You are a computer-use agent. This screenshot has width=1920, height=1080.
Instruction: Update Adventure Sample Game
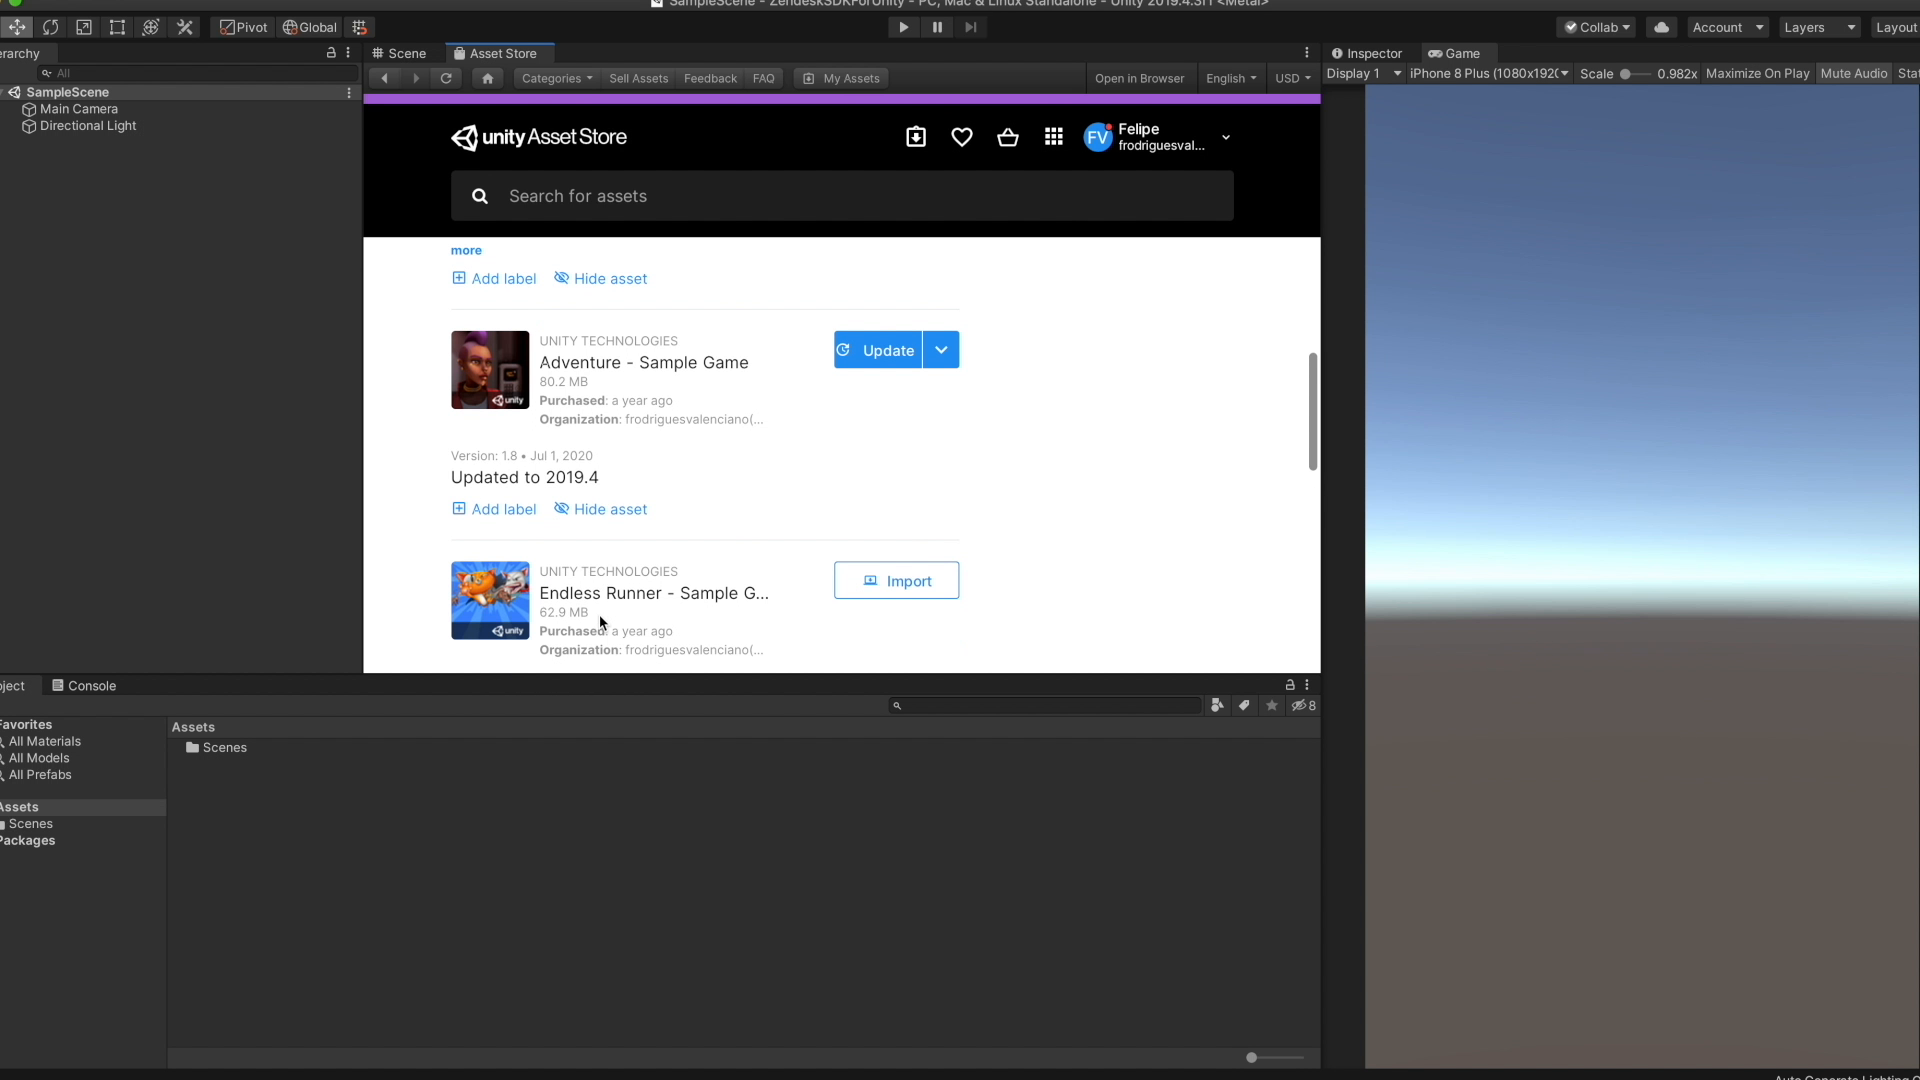878,350
